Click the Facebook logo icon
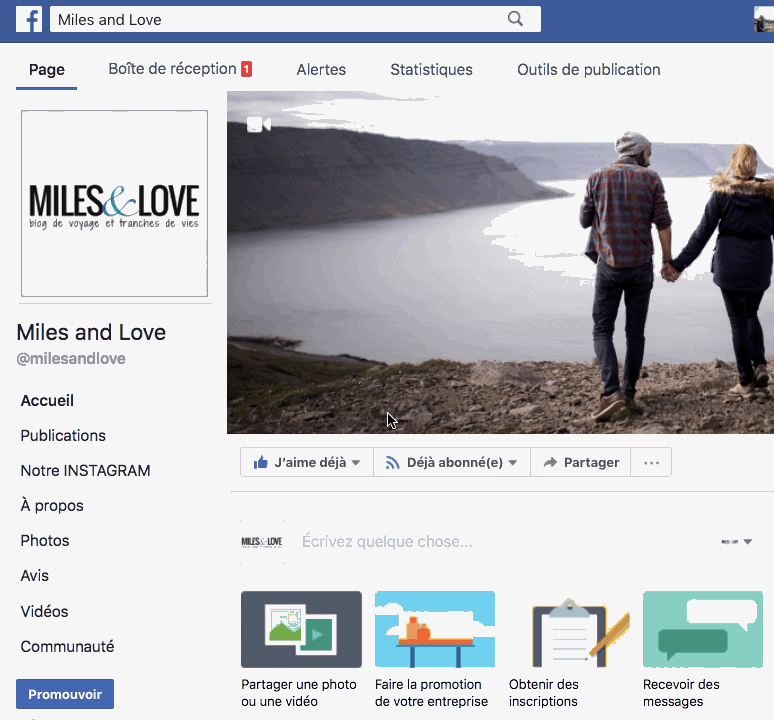The height and width of the screenshot is (720, 774). (x=28, y=19)
